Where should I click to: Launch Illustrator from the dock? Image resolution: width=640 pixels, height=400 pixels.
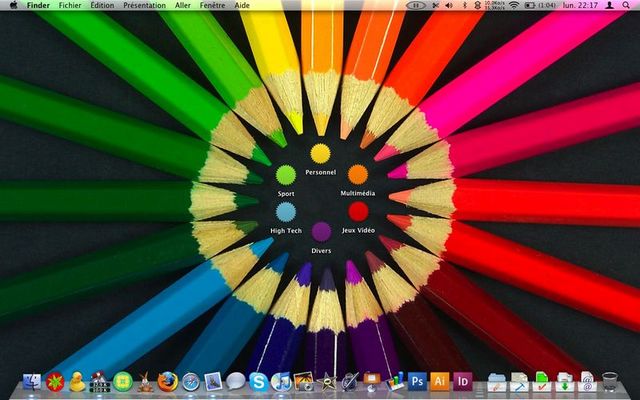[440, 382]
